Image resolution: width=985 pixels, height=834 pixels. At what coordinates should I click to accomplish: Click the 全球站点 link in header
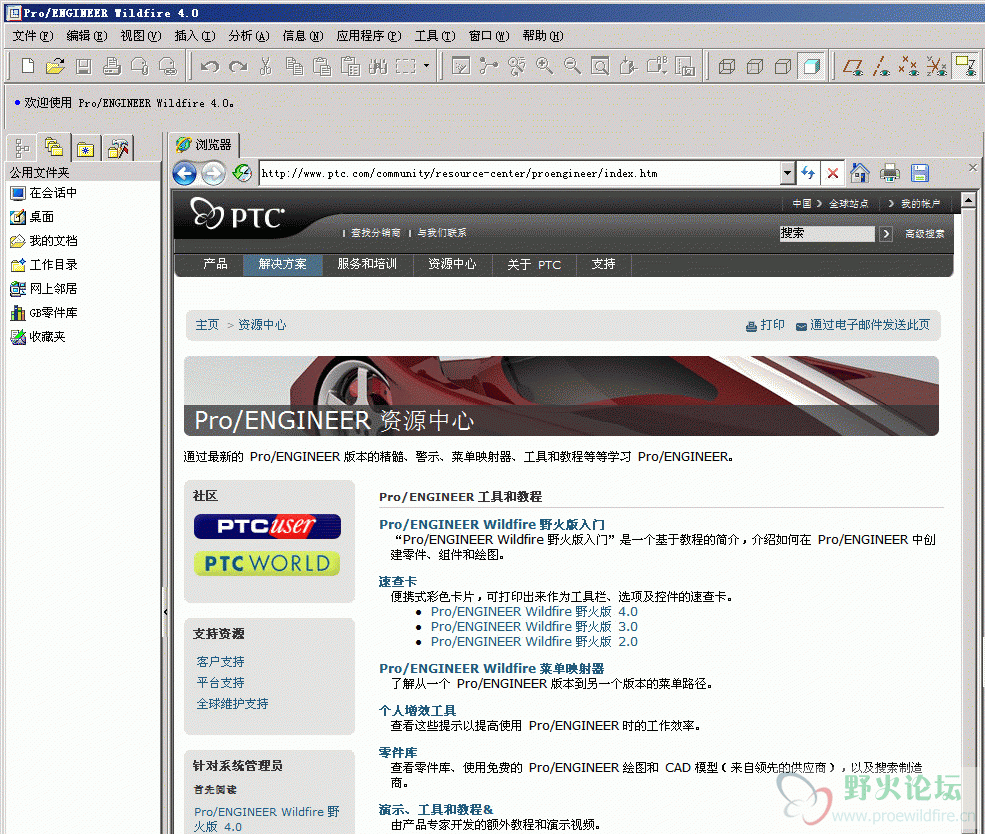(848, 203)
